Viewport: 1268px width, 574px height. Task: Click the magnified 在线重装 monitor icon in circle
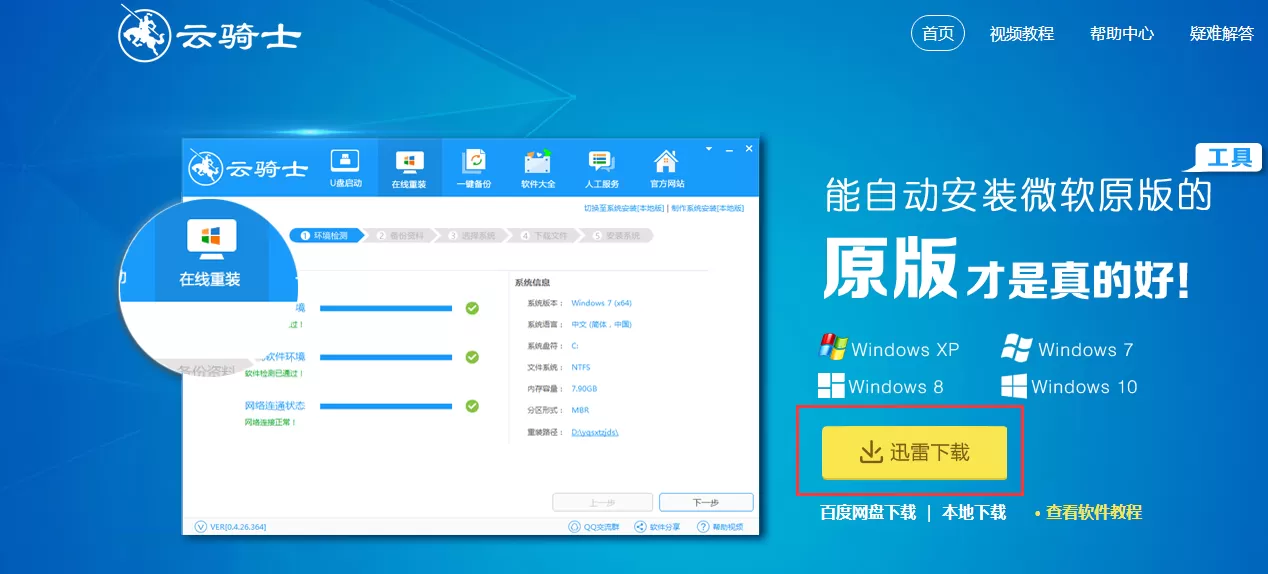tap(211, 238)
